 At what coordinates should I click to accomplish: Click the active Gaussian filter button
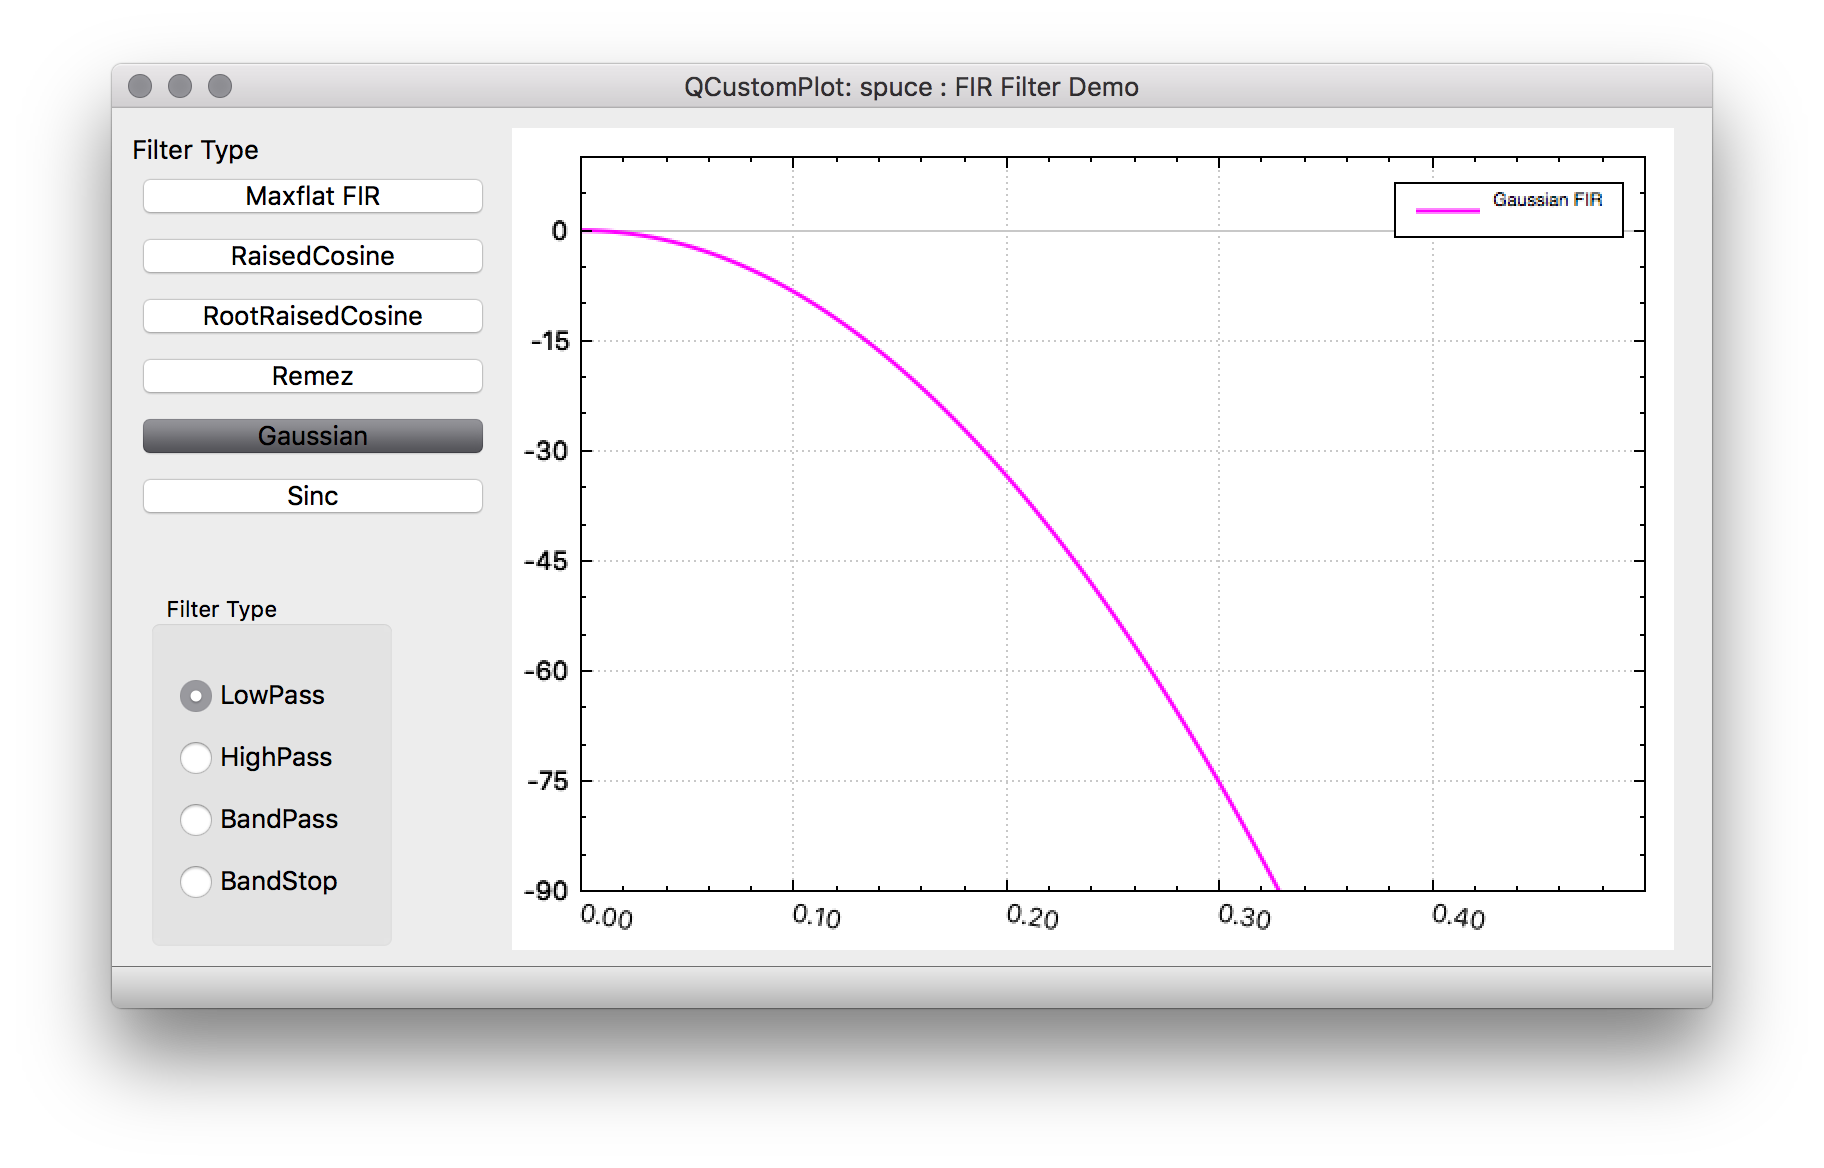click(x=312, y=435)
